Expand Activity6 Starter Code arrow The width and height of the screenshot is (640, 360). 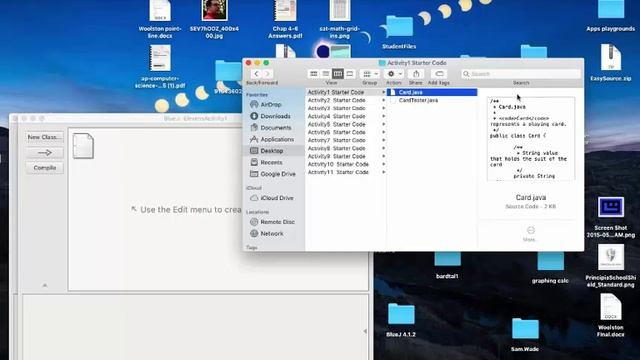pos(383,132)
